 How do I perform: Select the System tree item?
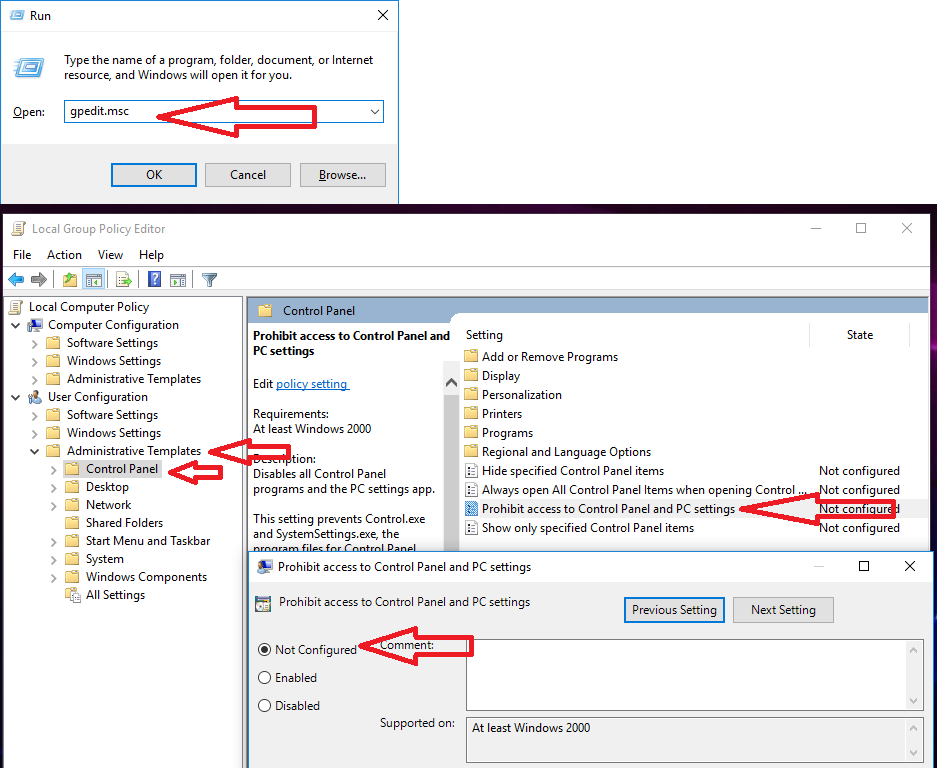coord(105,559)
